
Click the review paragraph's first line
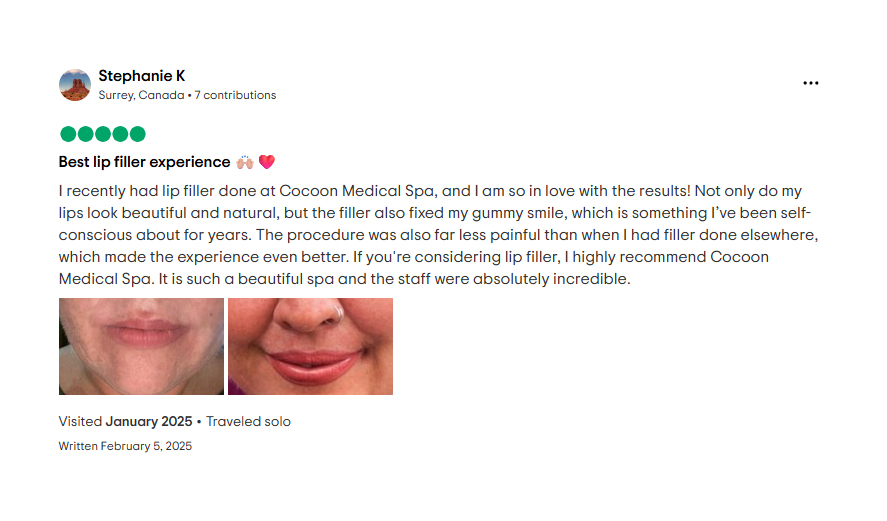coord(430,191)
